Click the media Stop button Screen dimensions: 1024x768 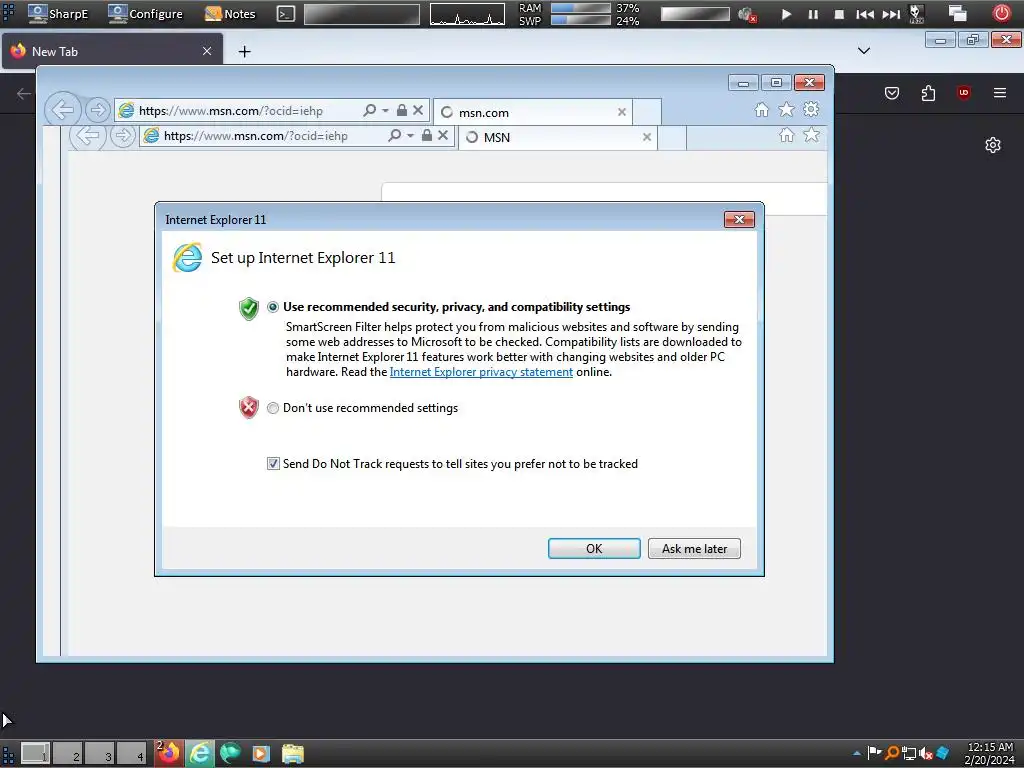pos(839,14)
